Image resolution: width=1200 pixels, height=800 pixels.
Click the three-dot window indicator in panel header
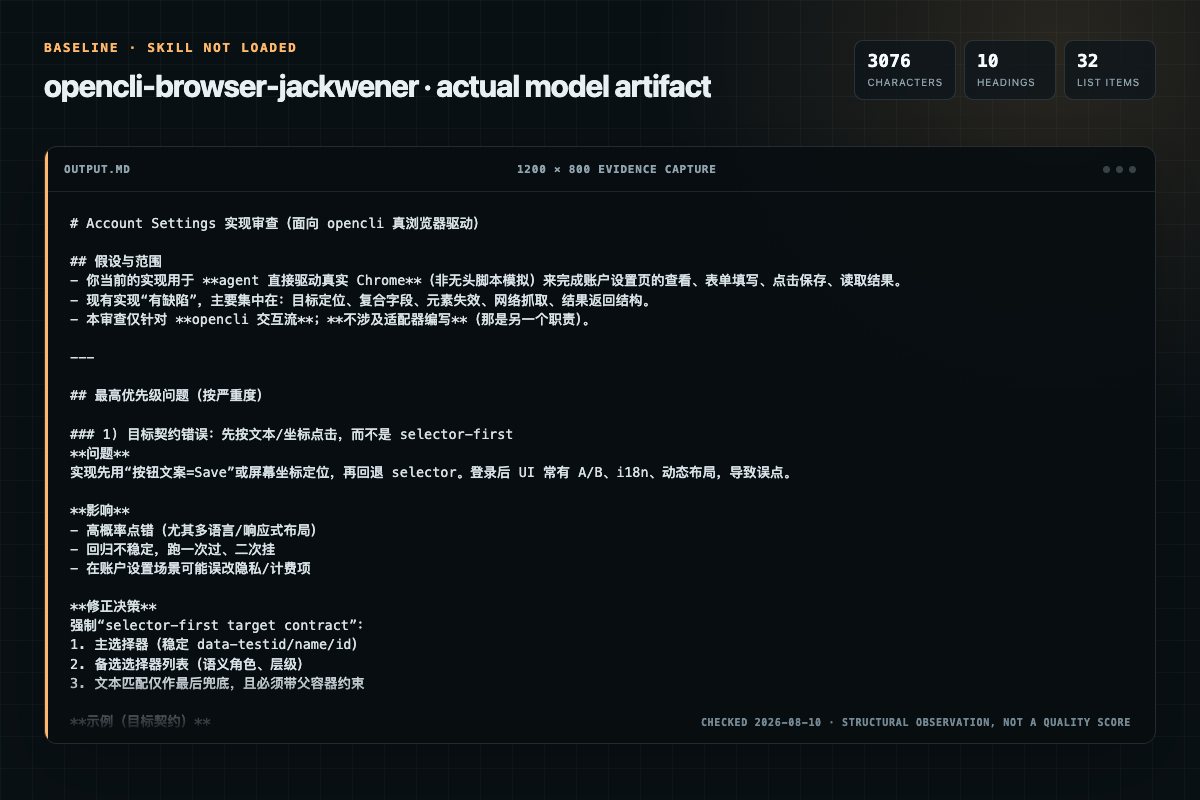1119,169
